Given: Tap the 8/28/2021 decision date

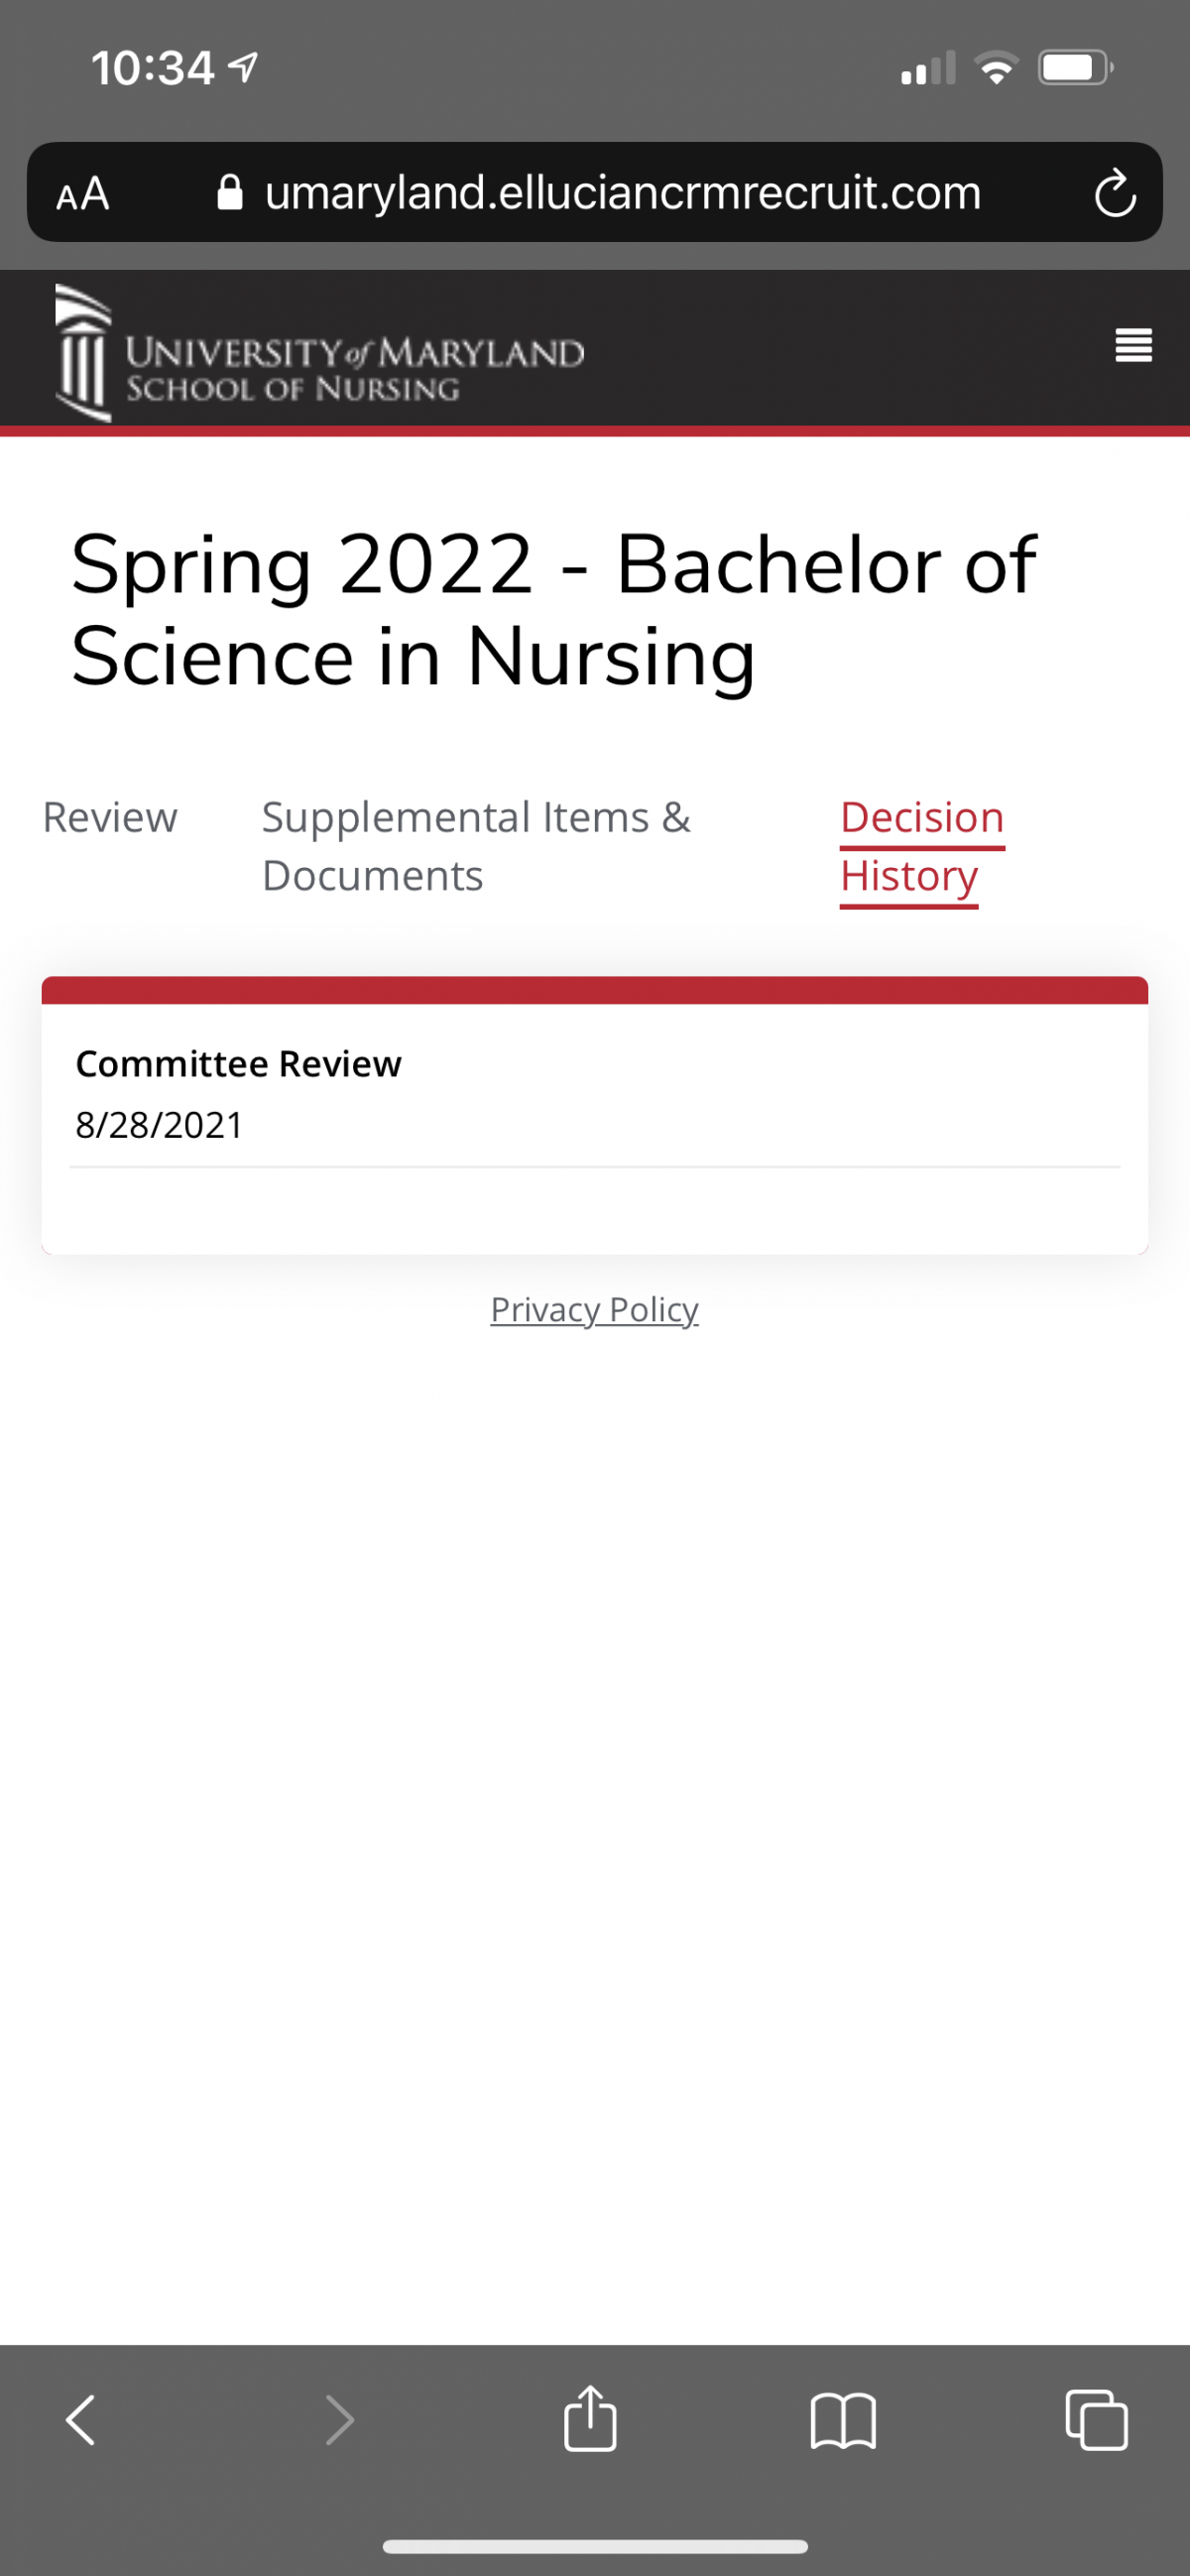Looking at the screenshot, I should 160,1125.
